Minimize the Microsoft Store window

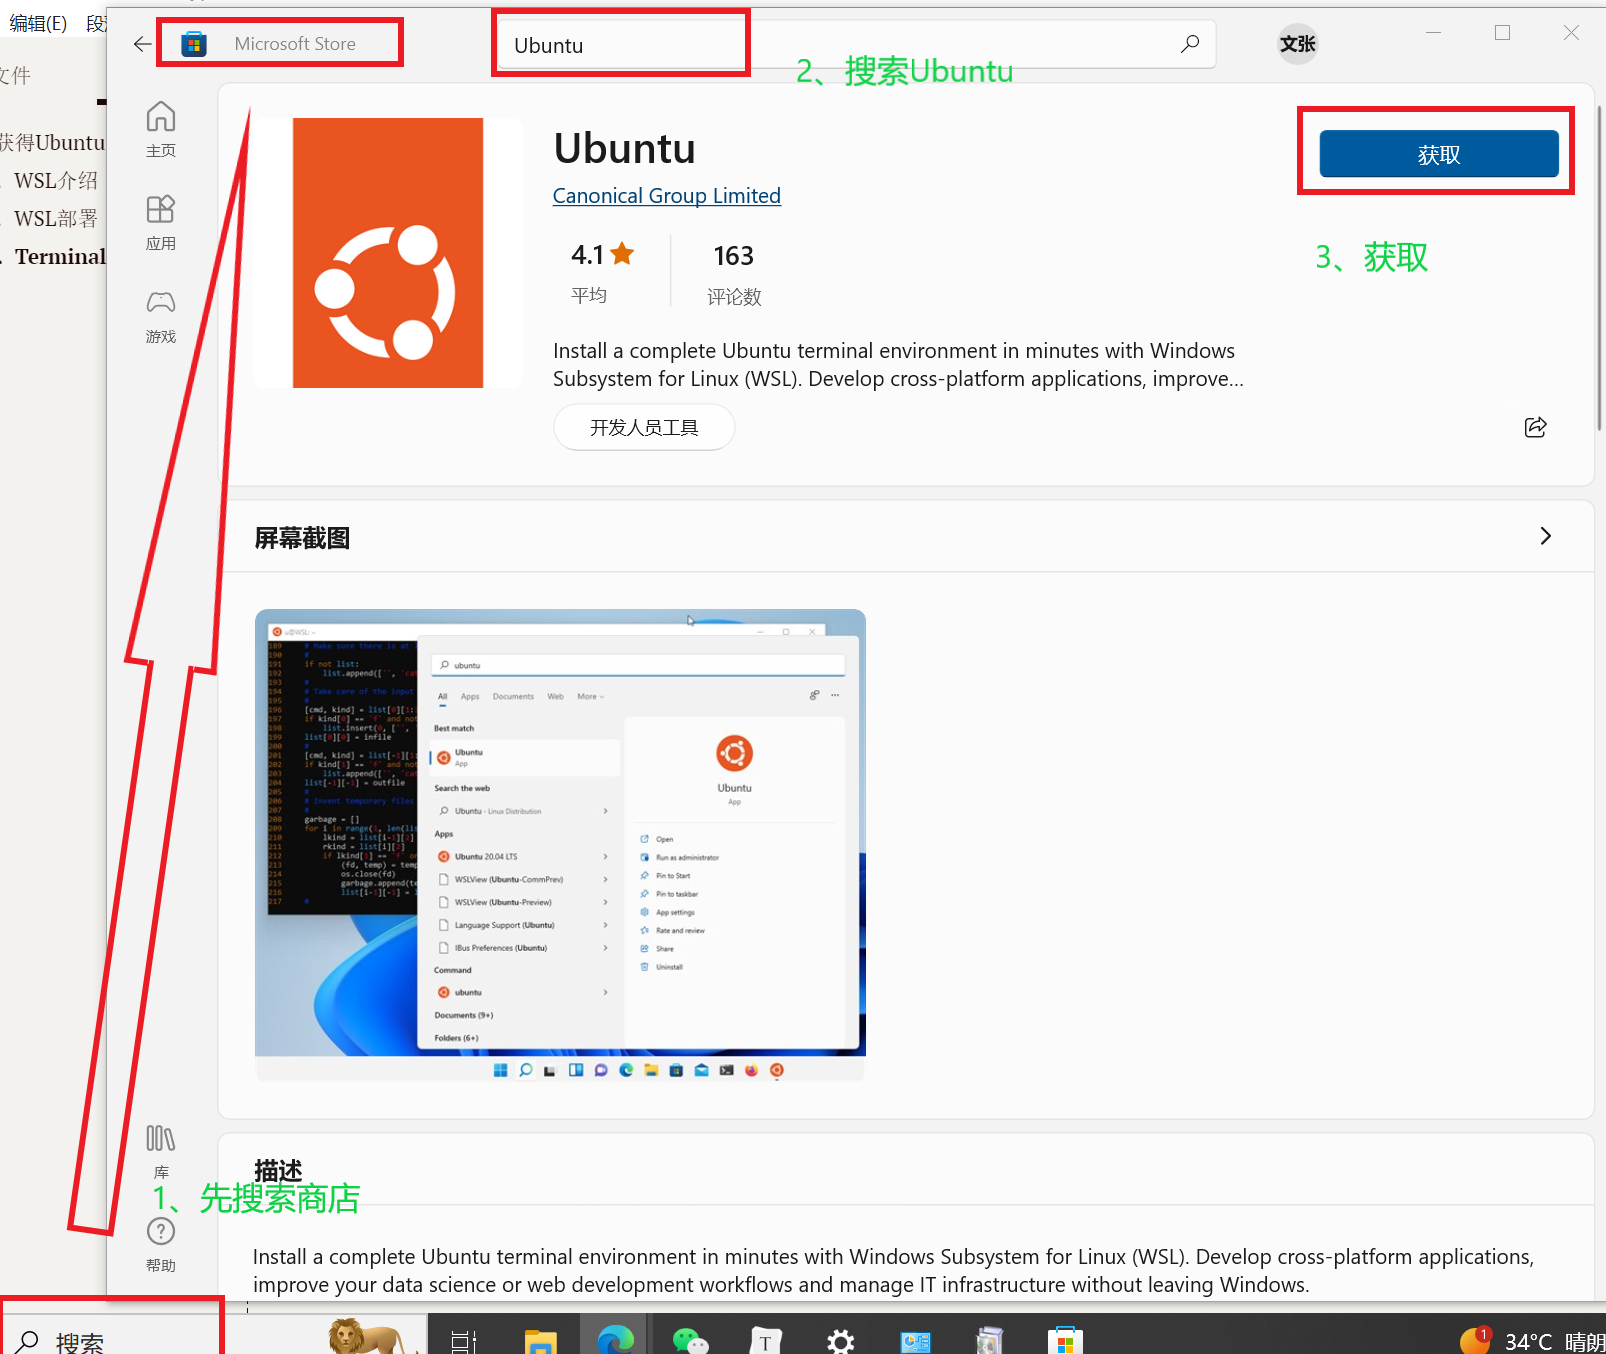[1434, 33]
